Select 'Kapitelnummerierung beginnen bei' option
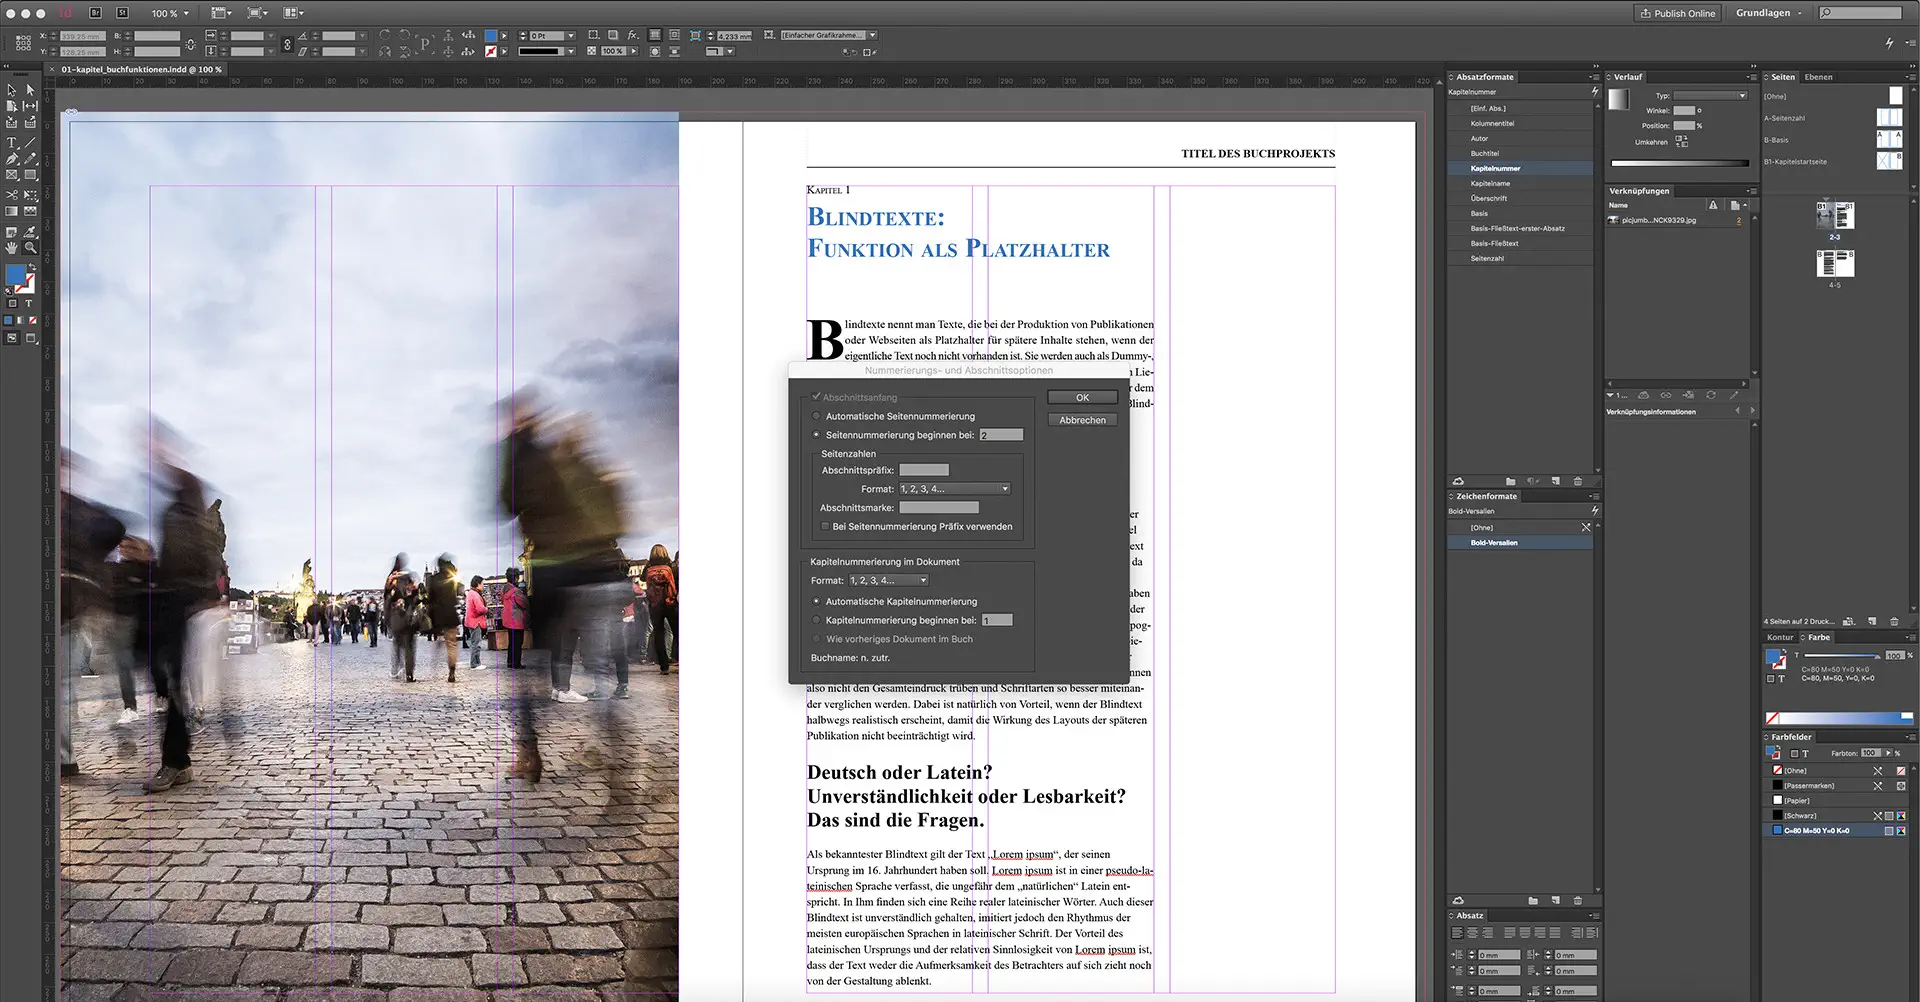The height and width of the screenshot is (1002, 1920). 818,620
